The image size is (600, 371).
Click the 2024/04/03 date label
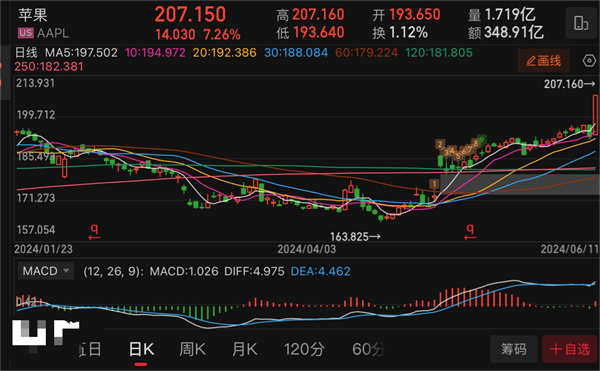tap(307, 249)
